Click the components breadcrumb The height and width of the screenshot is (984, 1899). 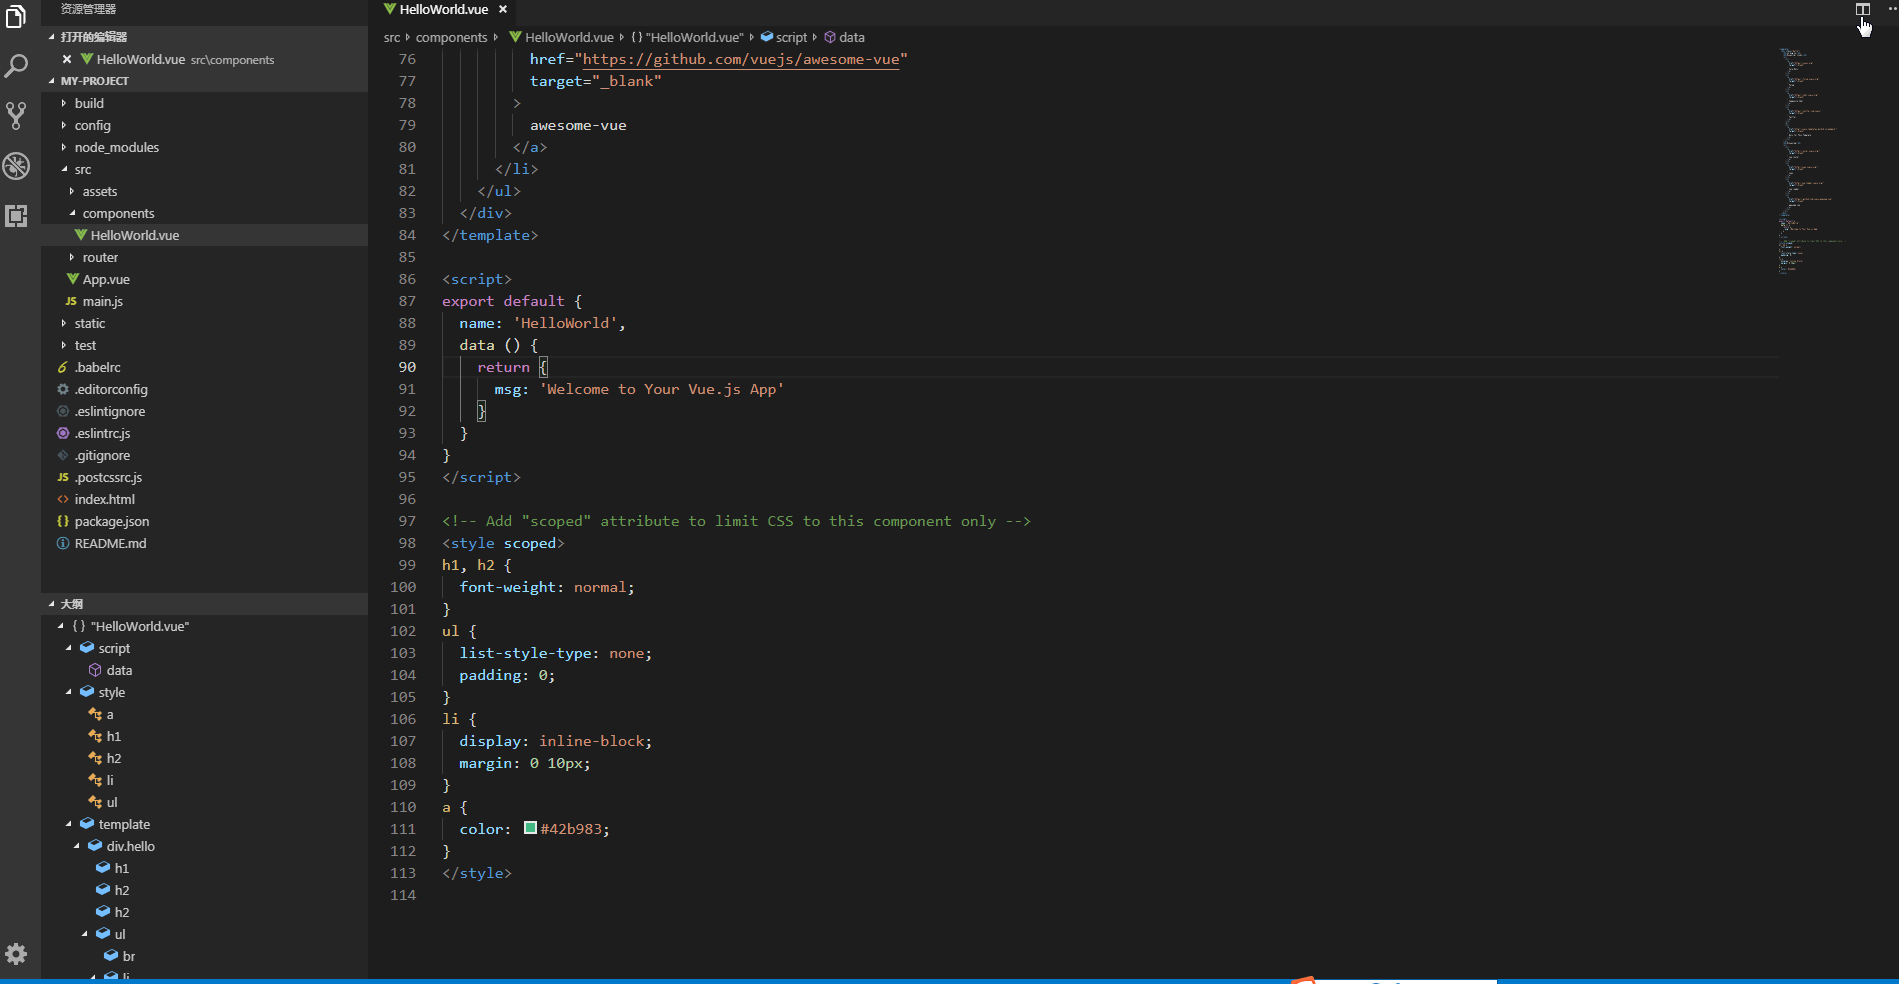click(x=452, y=37)
